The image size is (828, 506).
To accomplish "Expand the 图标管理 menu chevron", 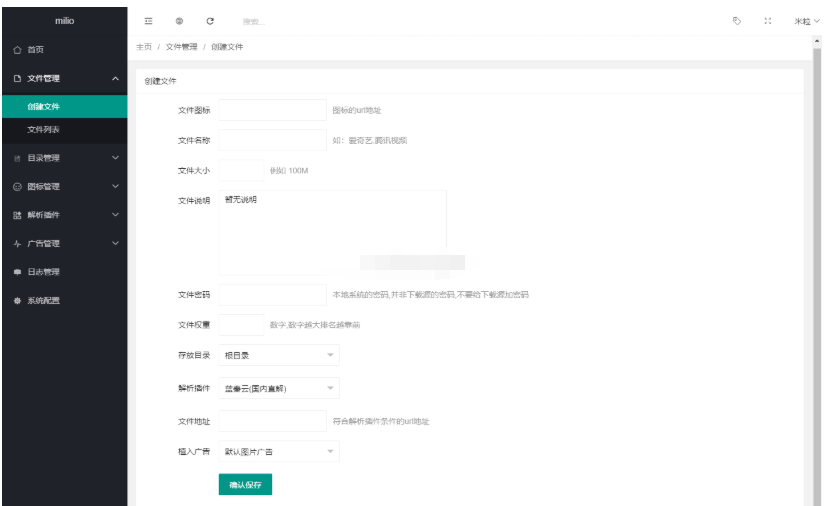I will (x=115, y=186).
